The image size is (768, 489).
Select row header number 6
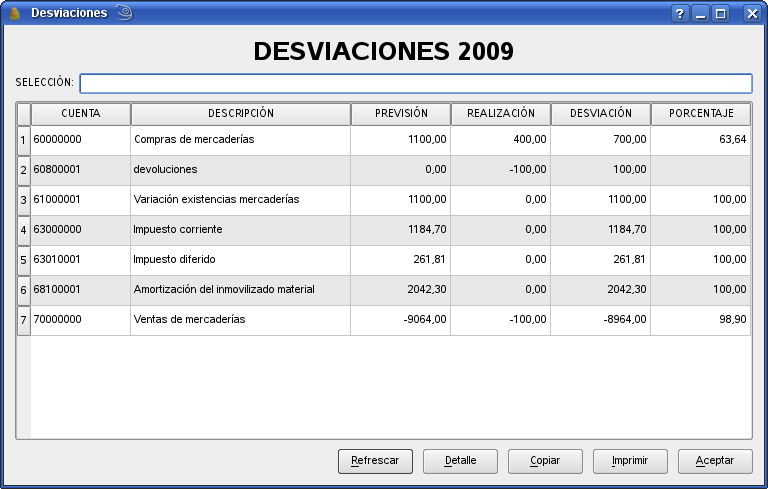(x=24, y=290)
